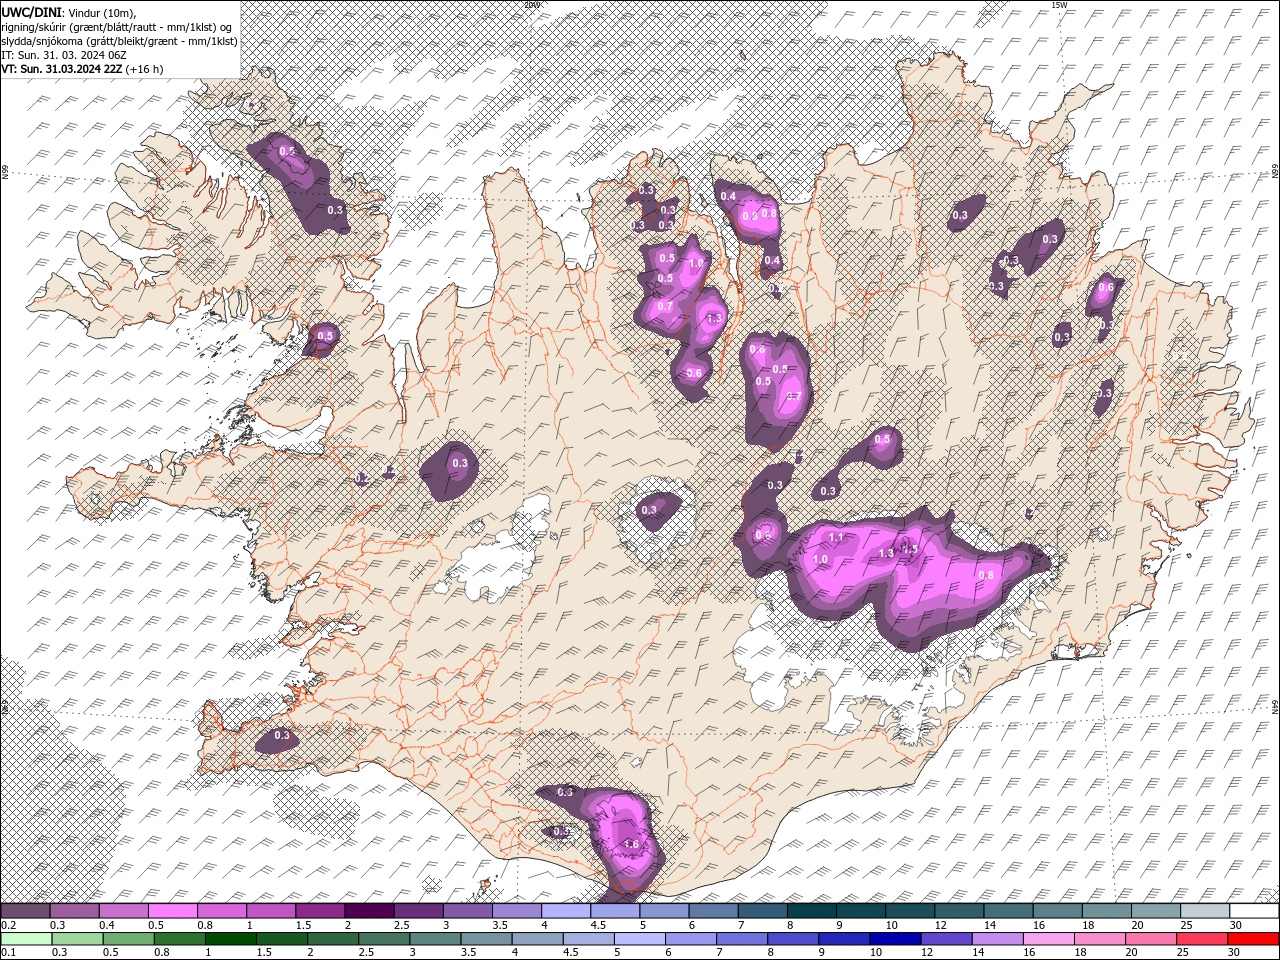The height and width of the screenshot is (960, 1280).
Task: Click the 'slydda/snjókoma' legend description line
Action: tap(119, 41)
